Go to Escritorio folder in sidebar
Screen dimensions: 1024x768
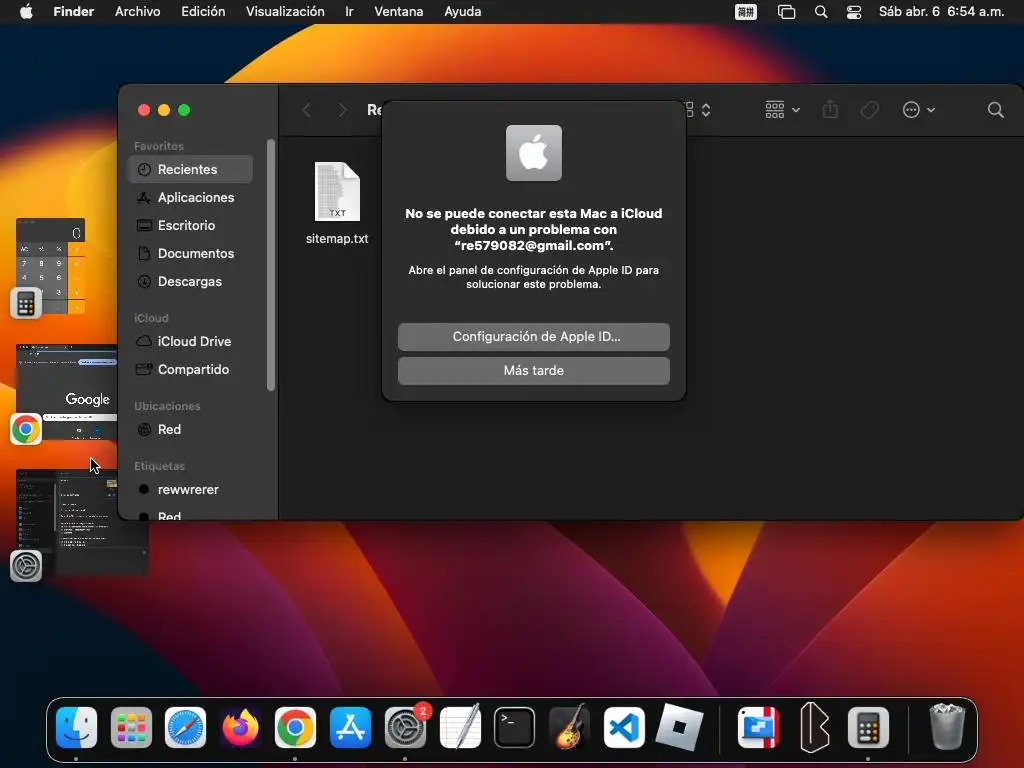click(190, 225)
